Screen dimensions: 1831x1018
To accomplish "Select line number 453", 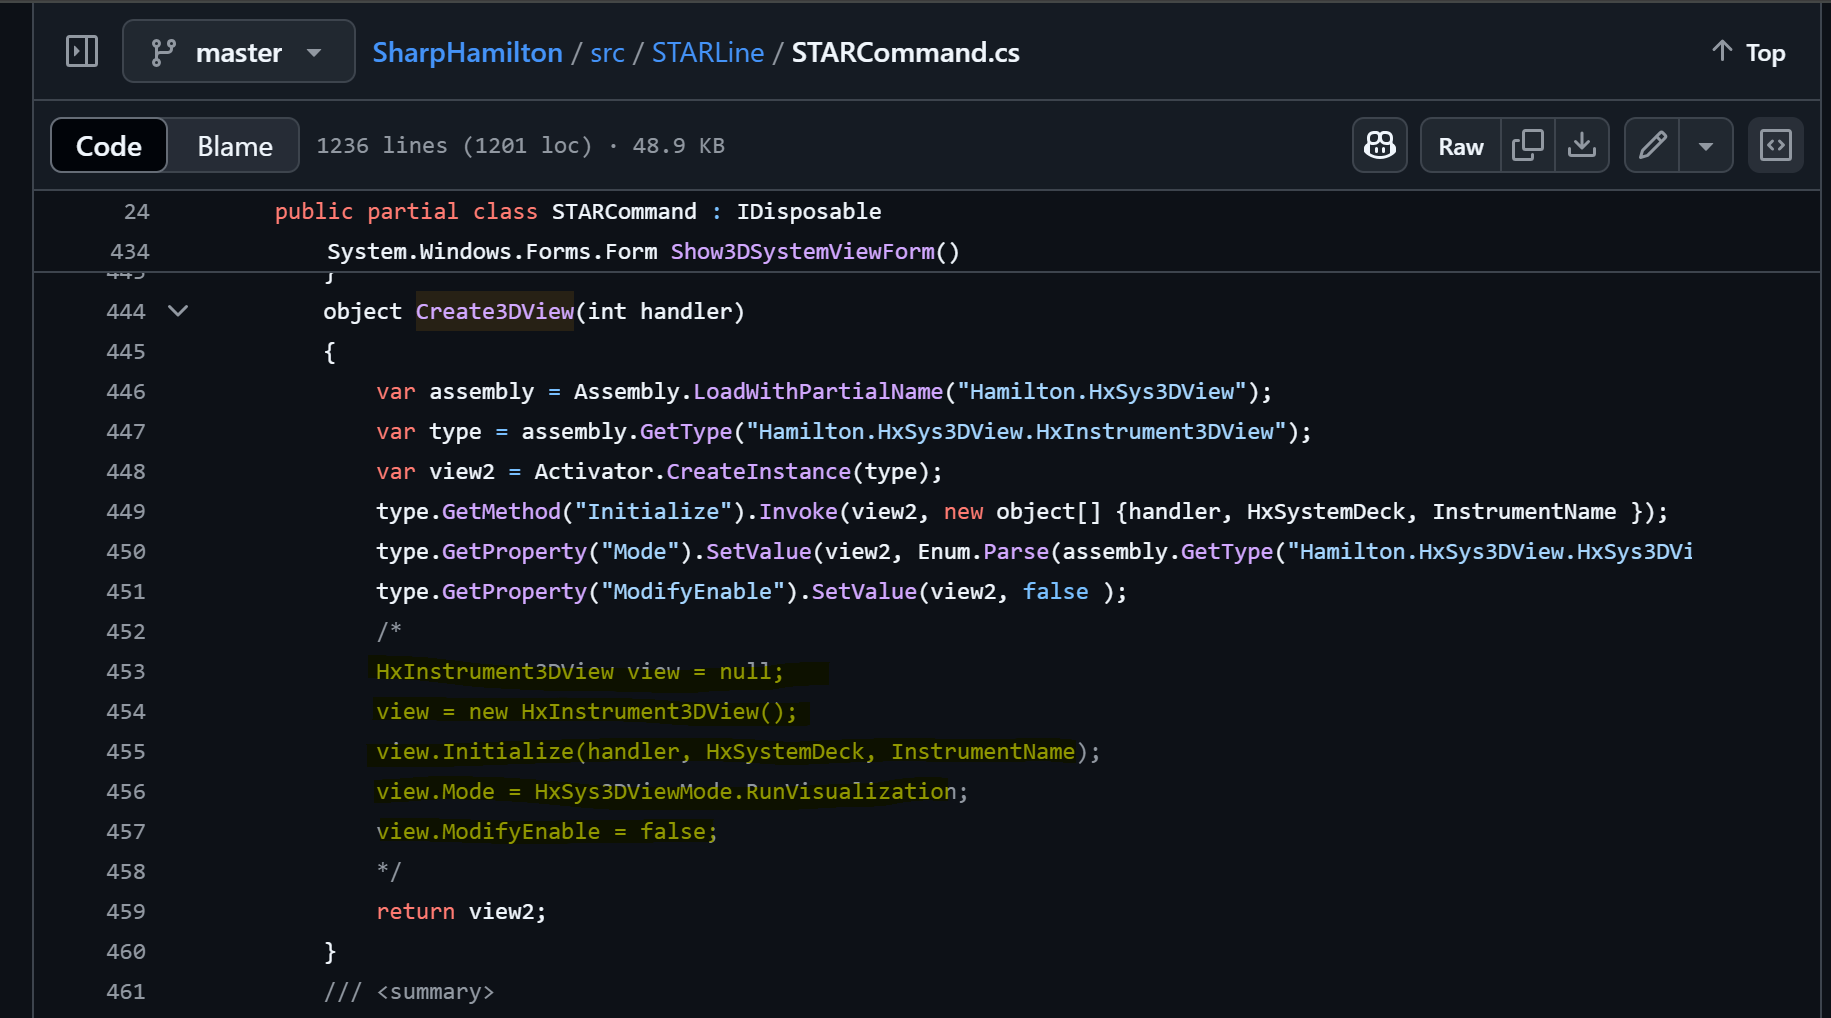I will click(126, 671).
